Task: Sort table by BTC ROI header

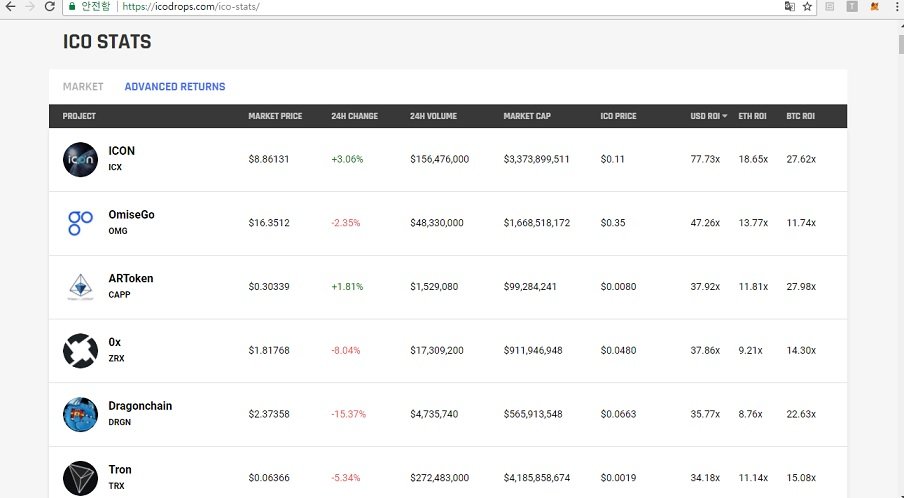Action: point(800,116)
